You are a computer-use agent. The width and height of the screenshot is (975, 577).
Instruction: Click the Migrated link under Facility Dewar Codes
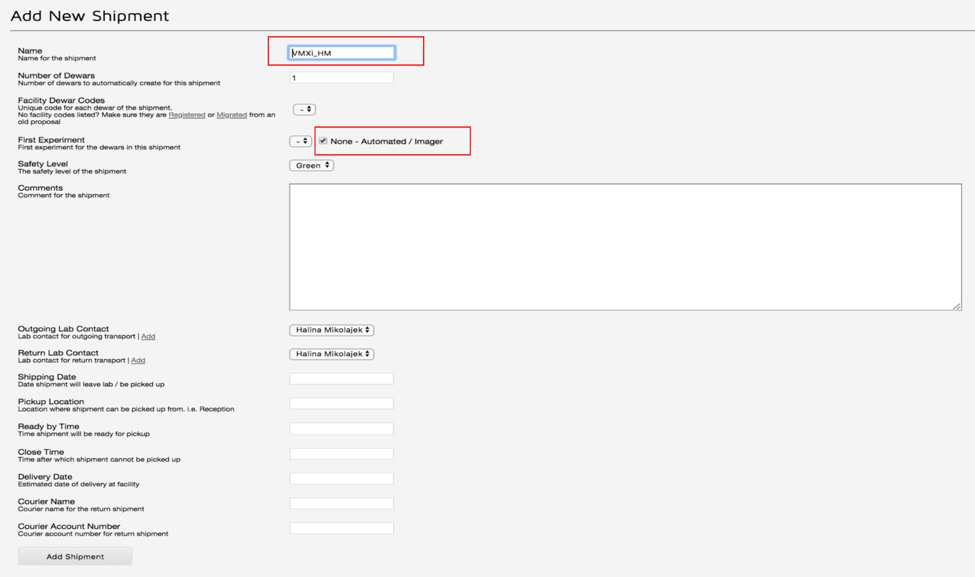point(231,112)
